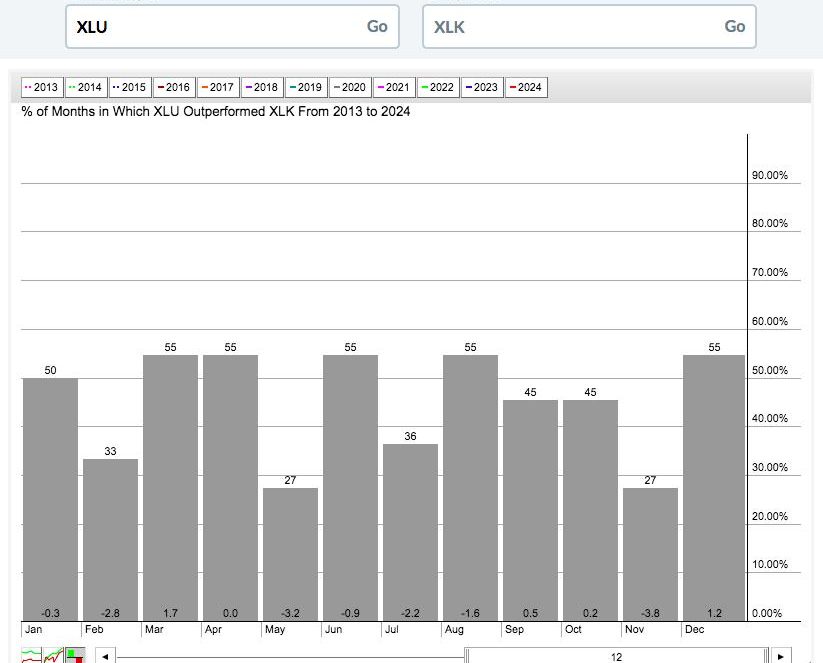
Task: Click the 0.00% axis label
Action: pos(767,613)
